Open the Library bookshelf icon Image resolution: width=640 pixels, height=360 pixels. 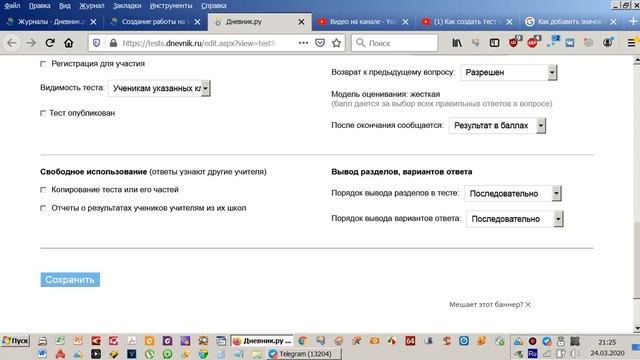(457, 43)
